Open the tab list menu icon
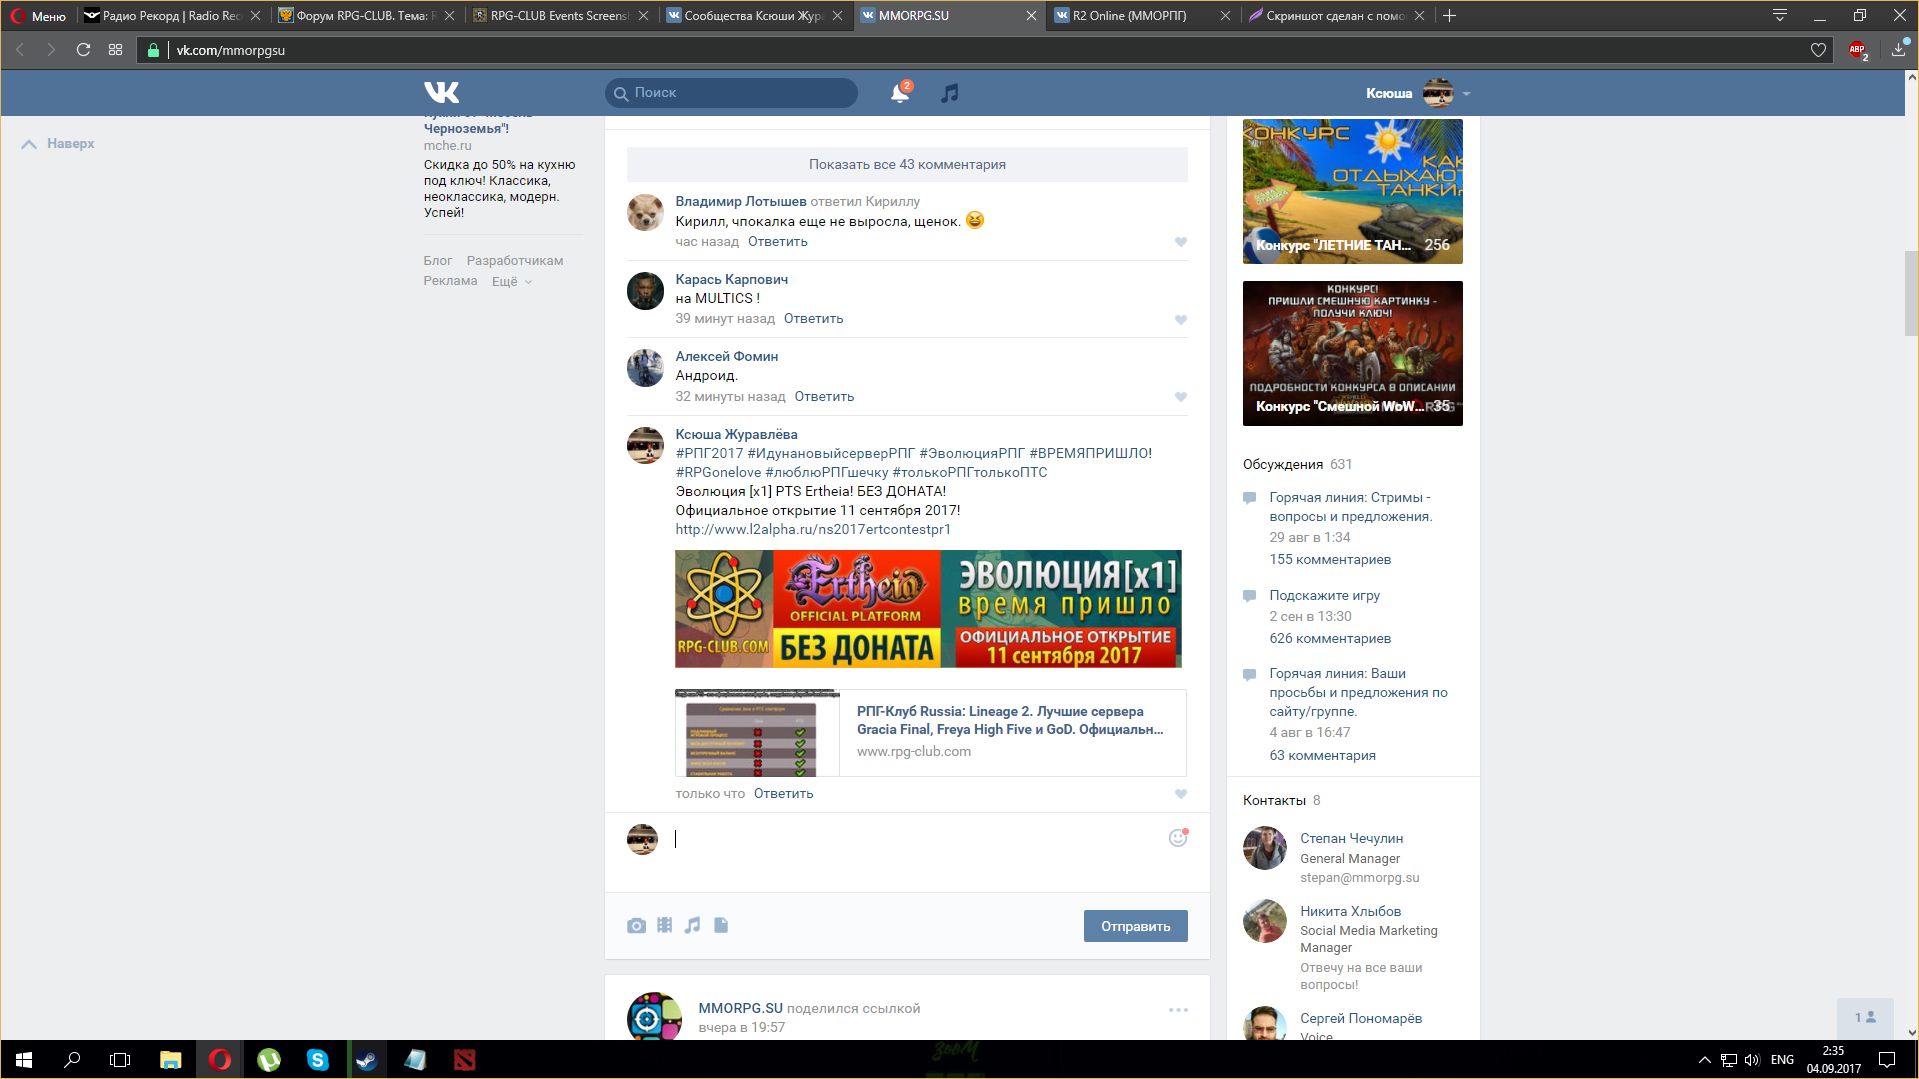The height and width of the screenshot is (1079, 1919). pos(1779,15)
